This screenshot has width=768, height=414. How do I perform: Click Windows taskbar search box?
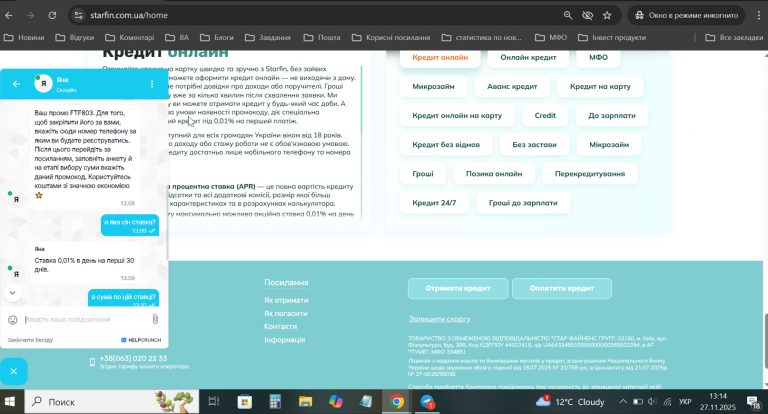tap(112, 402)
